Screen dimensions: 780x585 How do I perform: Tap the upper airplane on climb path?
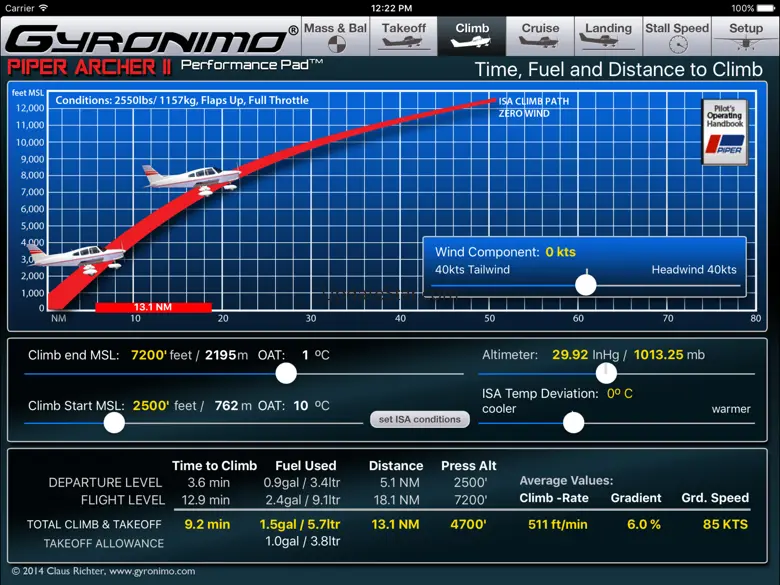coord(190,179)
